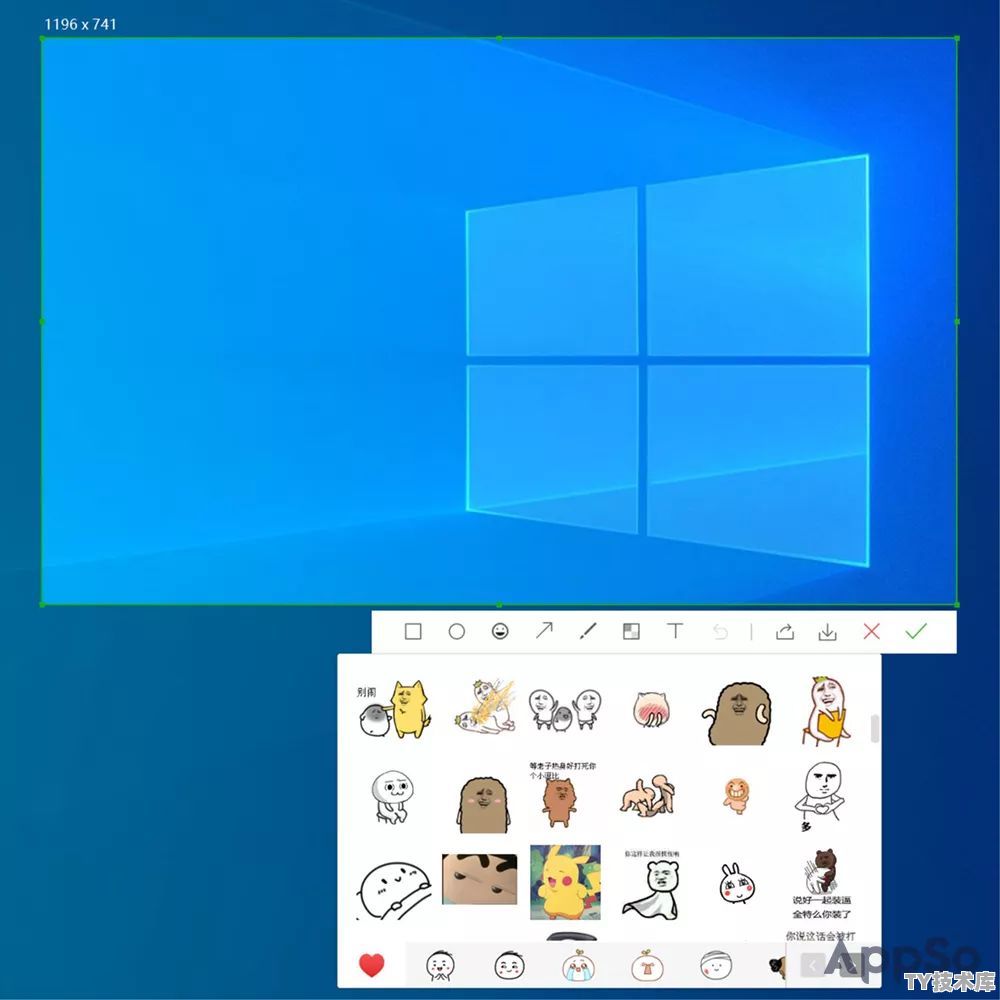Insert the three white figures sticker
This screenshot has height=1000, width=1000.
click(x=565, y=708)
